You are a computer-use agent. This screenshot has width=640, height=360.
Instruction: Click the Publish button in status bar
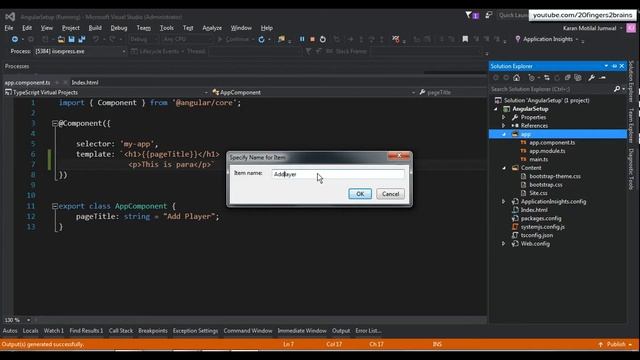point(616,344)
